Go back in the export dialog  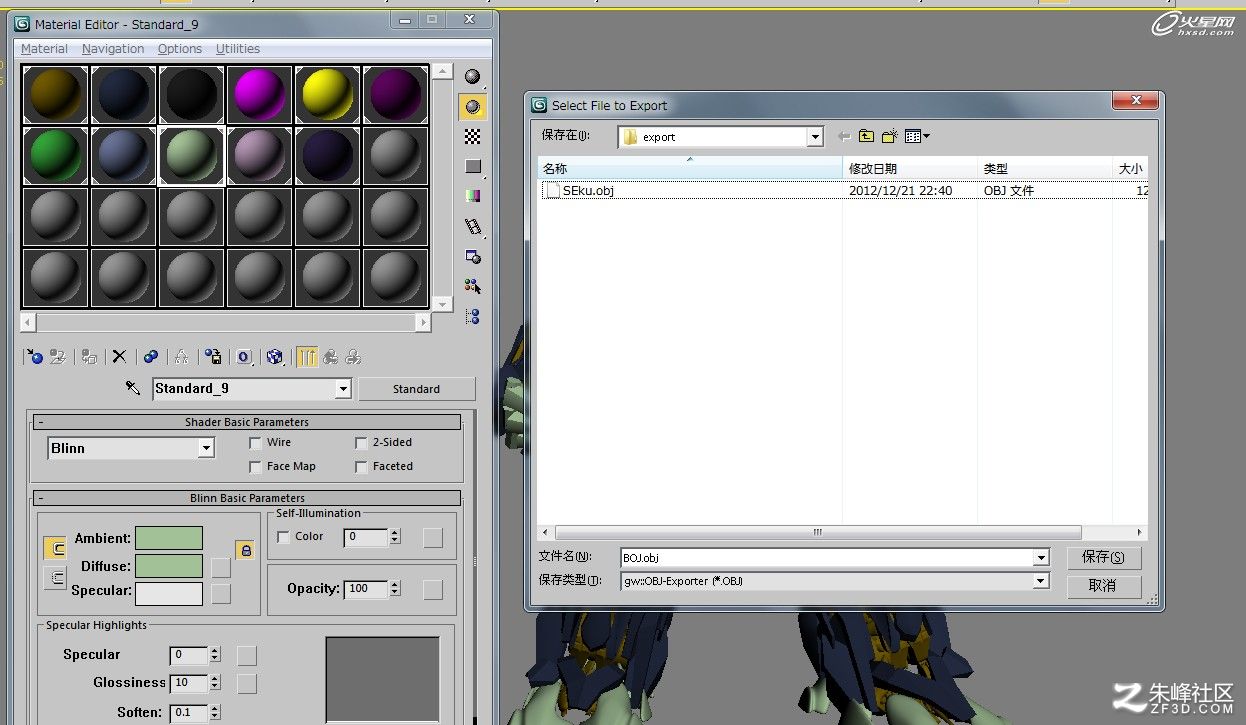click(845, 136)
